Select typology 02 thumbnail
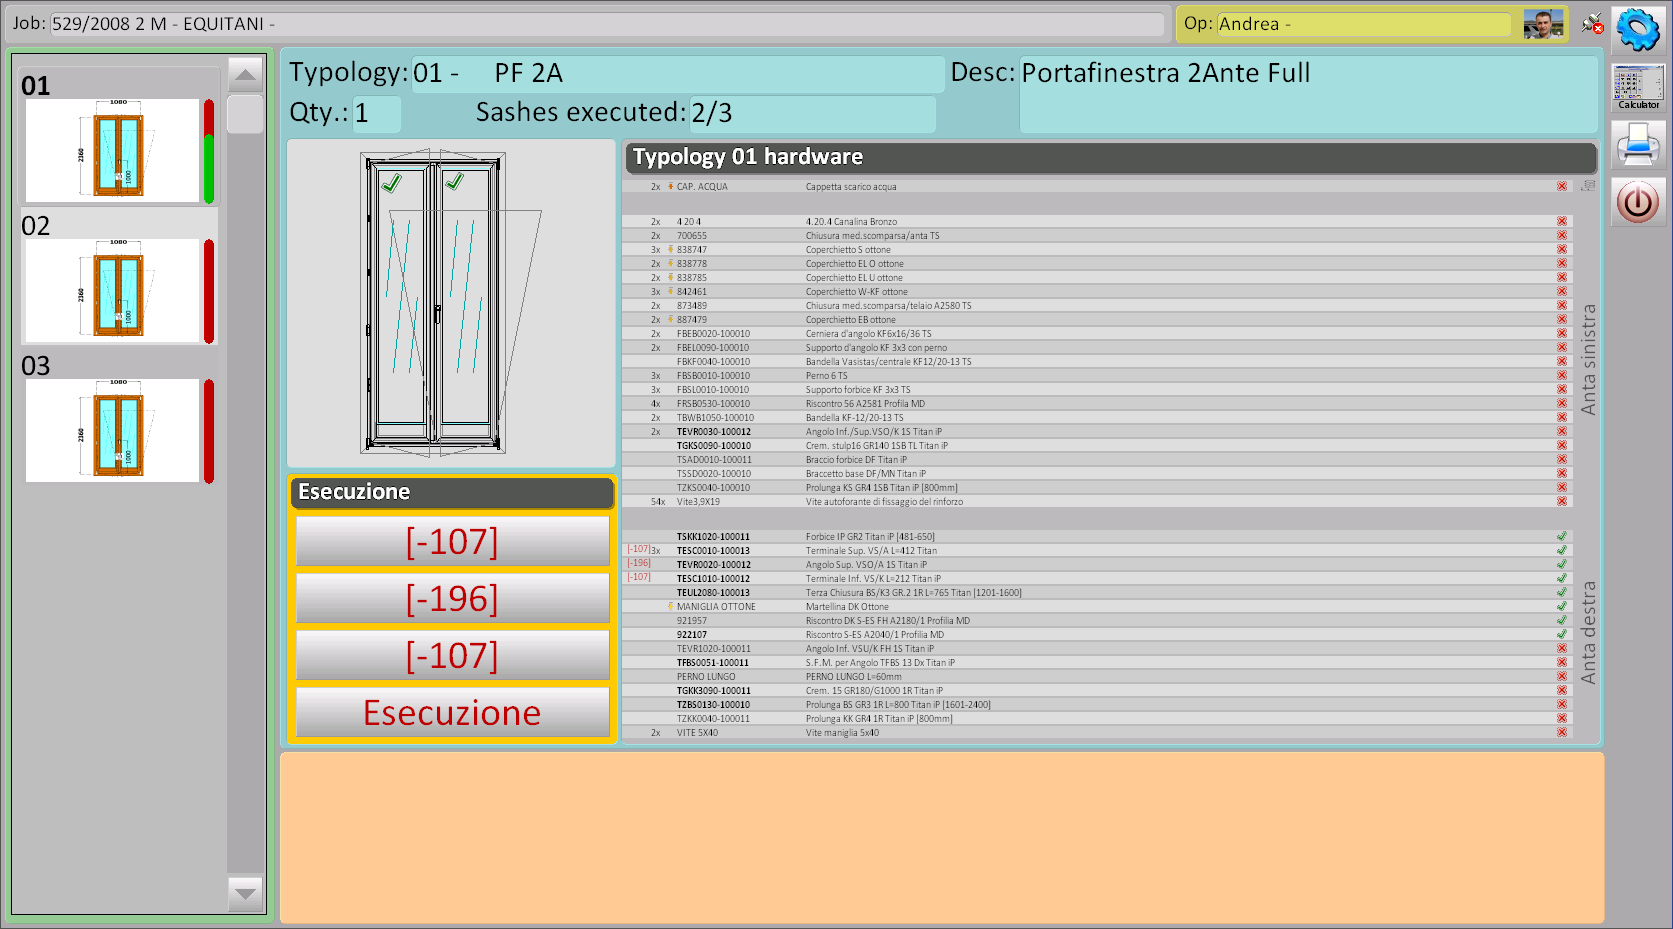The height and width of the screenshot is (929, 1673). [112, 290]
